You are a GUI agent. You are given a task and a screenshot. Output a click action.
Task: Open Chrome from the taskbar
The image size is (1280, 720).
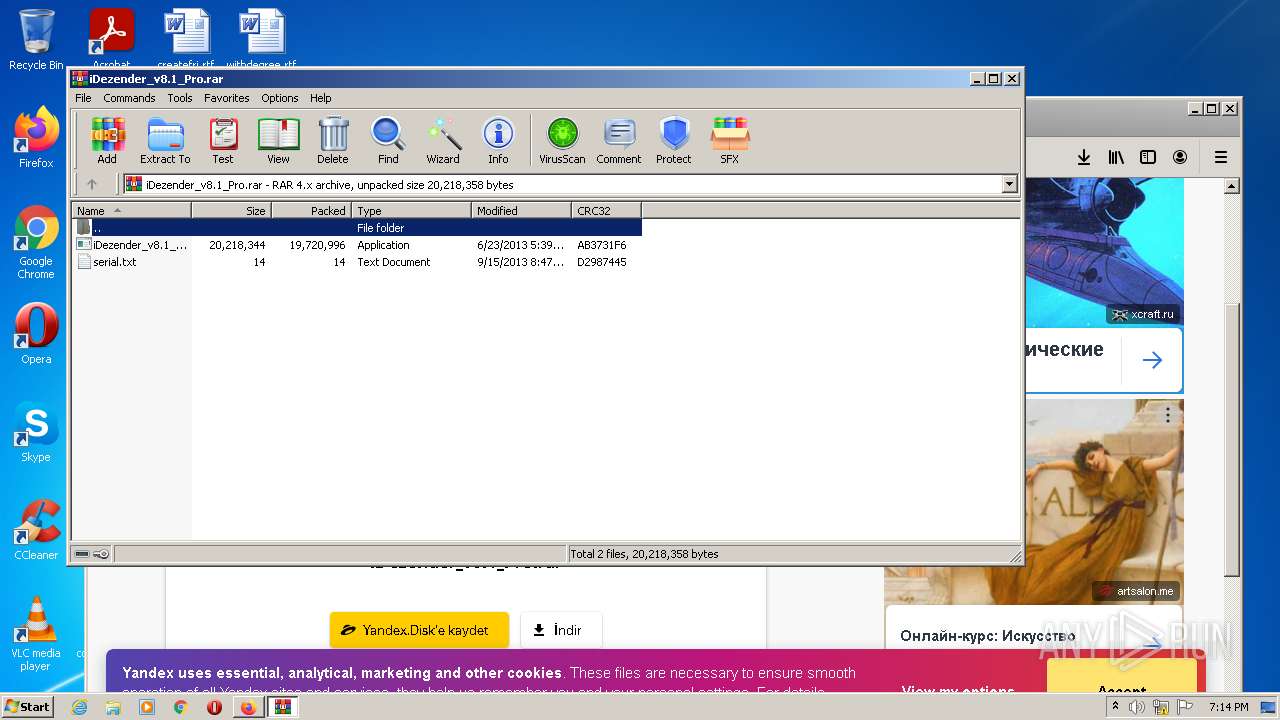[180, 707]
